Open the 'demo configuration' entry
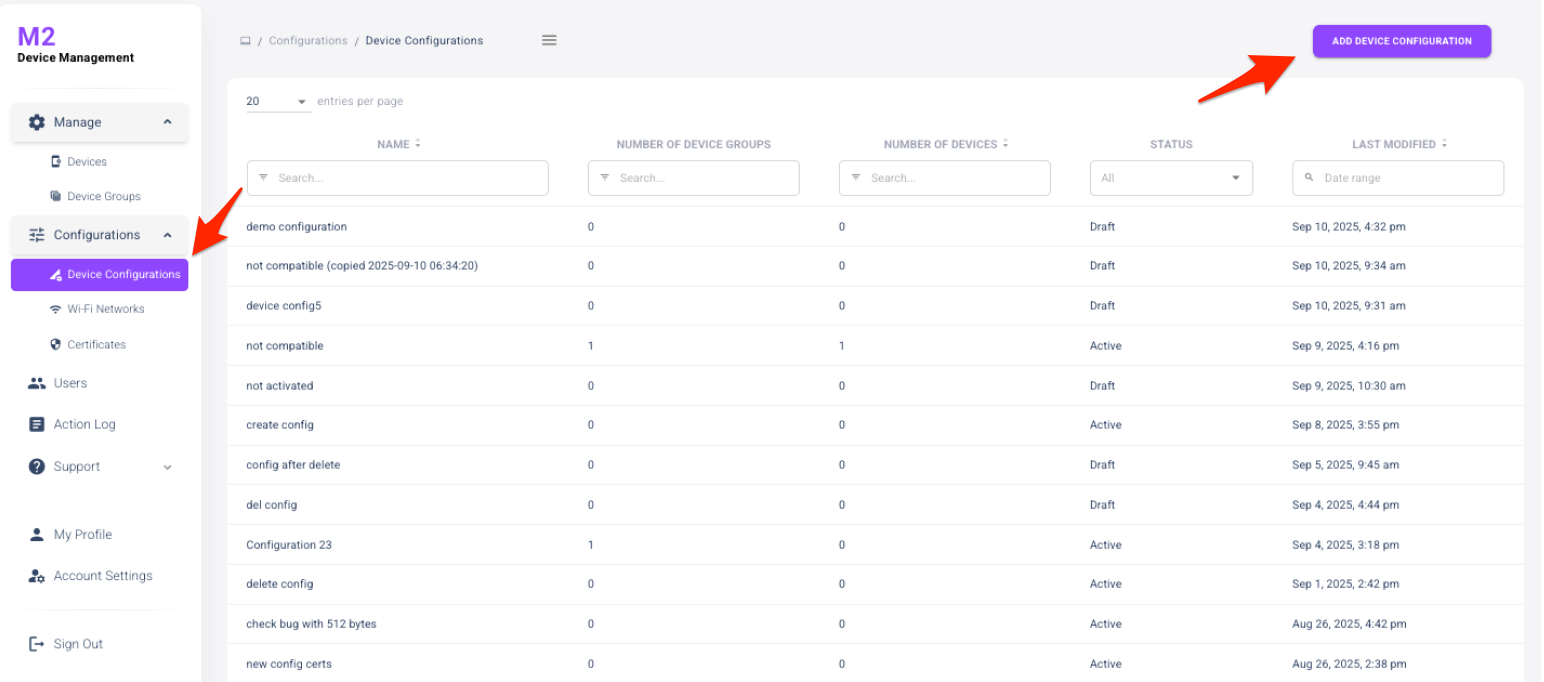 click(296, 227)
